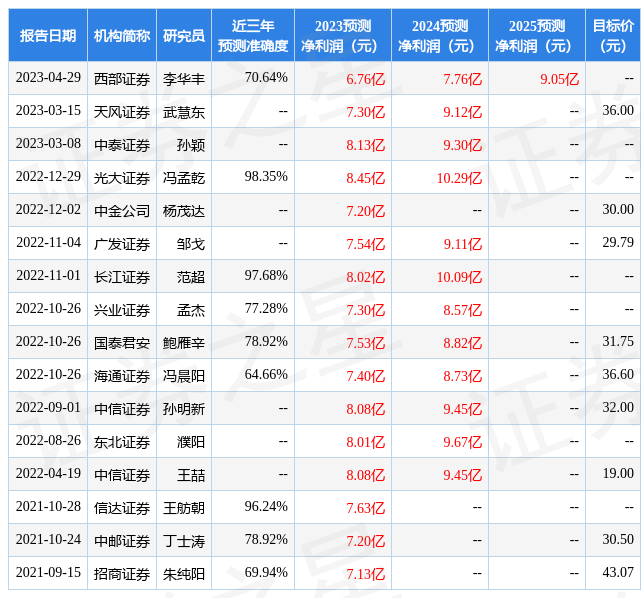Select the date 2021-09-15 cell

point(48,573)
